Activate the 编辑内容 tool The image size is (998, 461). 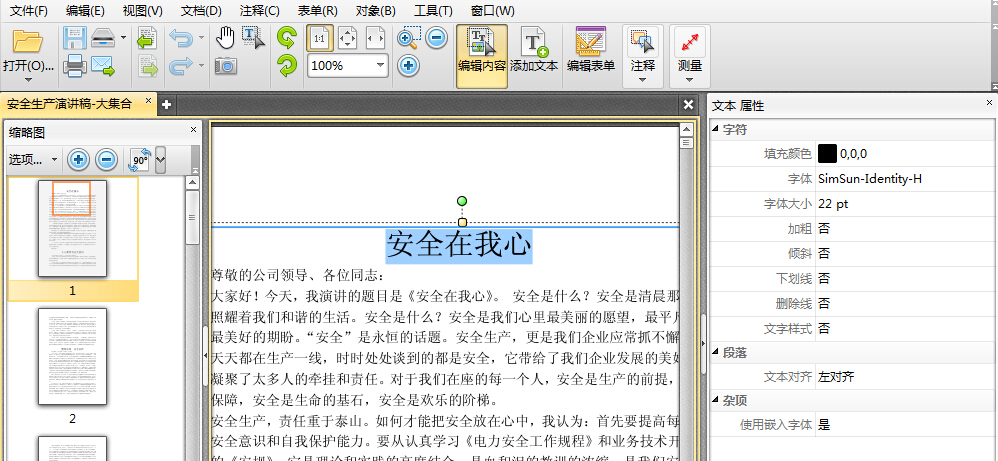pyautogui.click(x=482, y=56)
